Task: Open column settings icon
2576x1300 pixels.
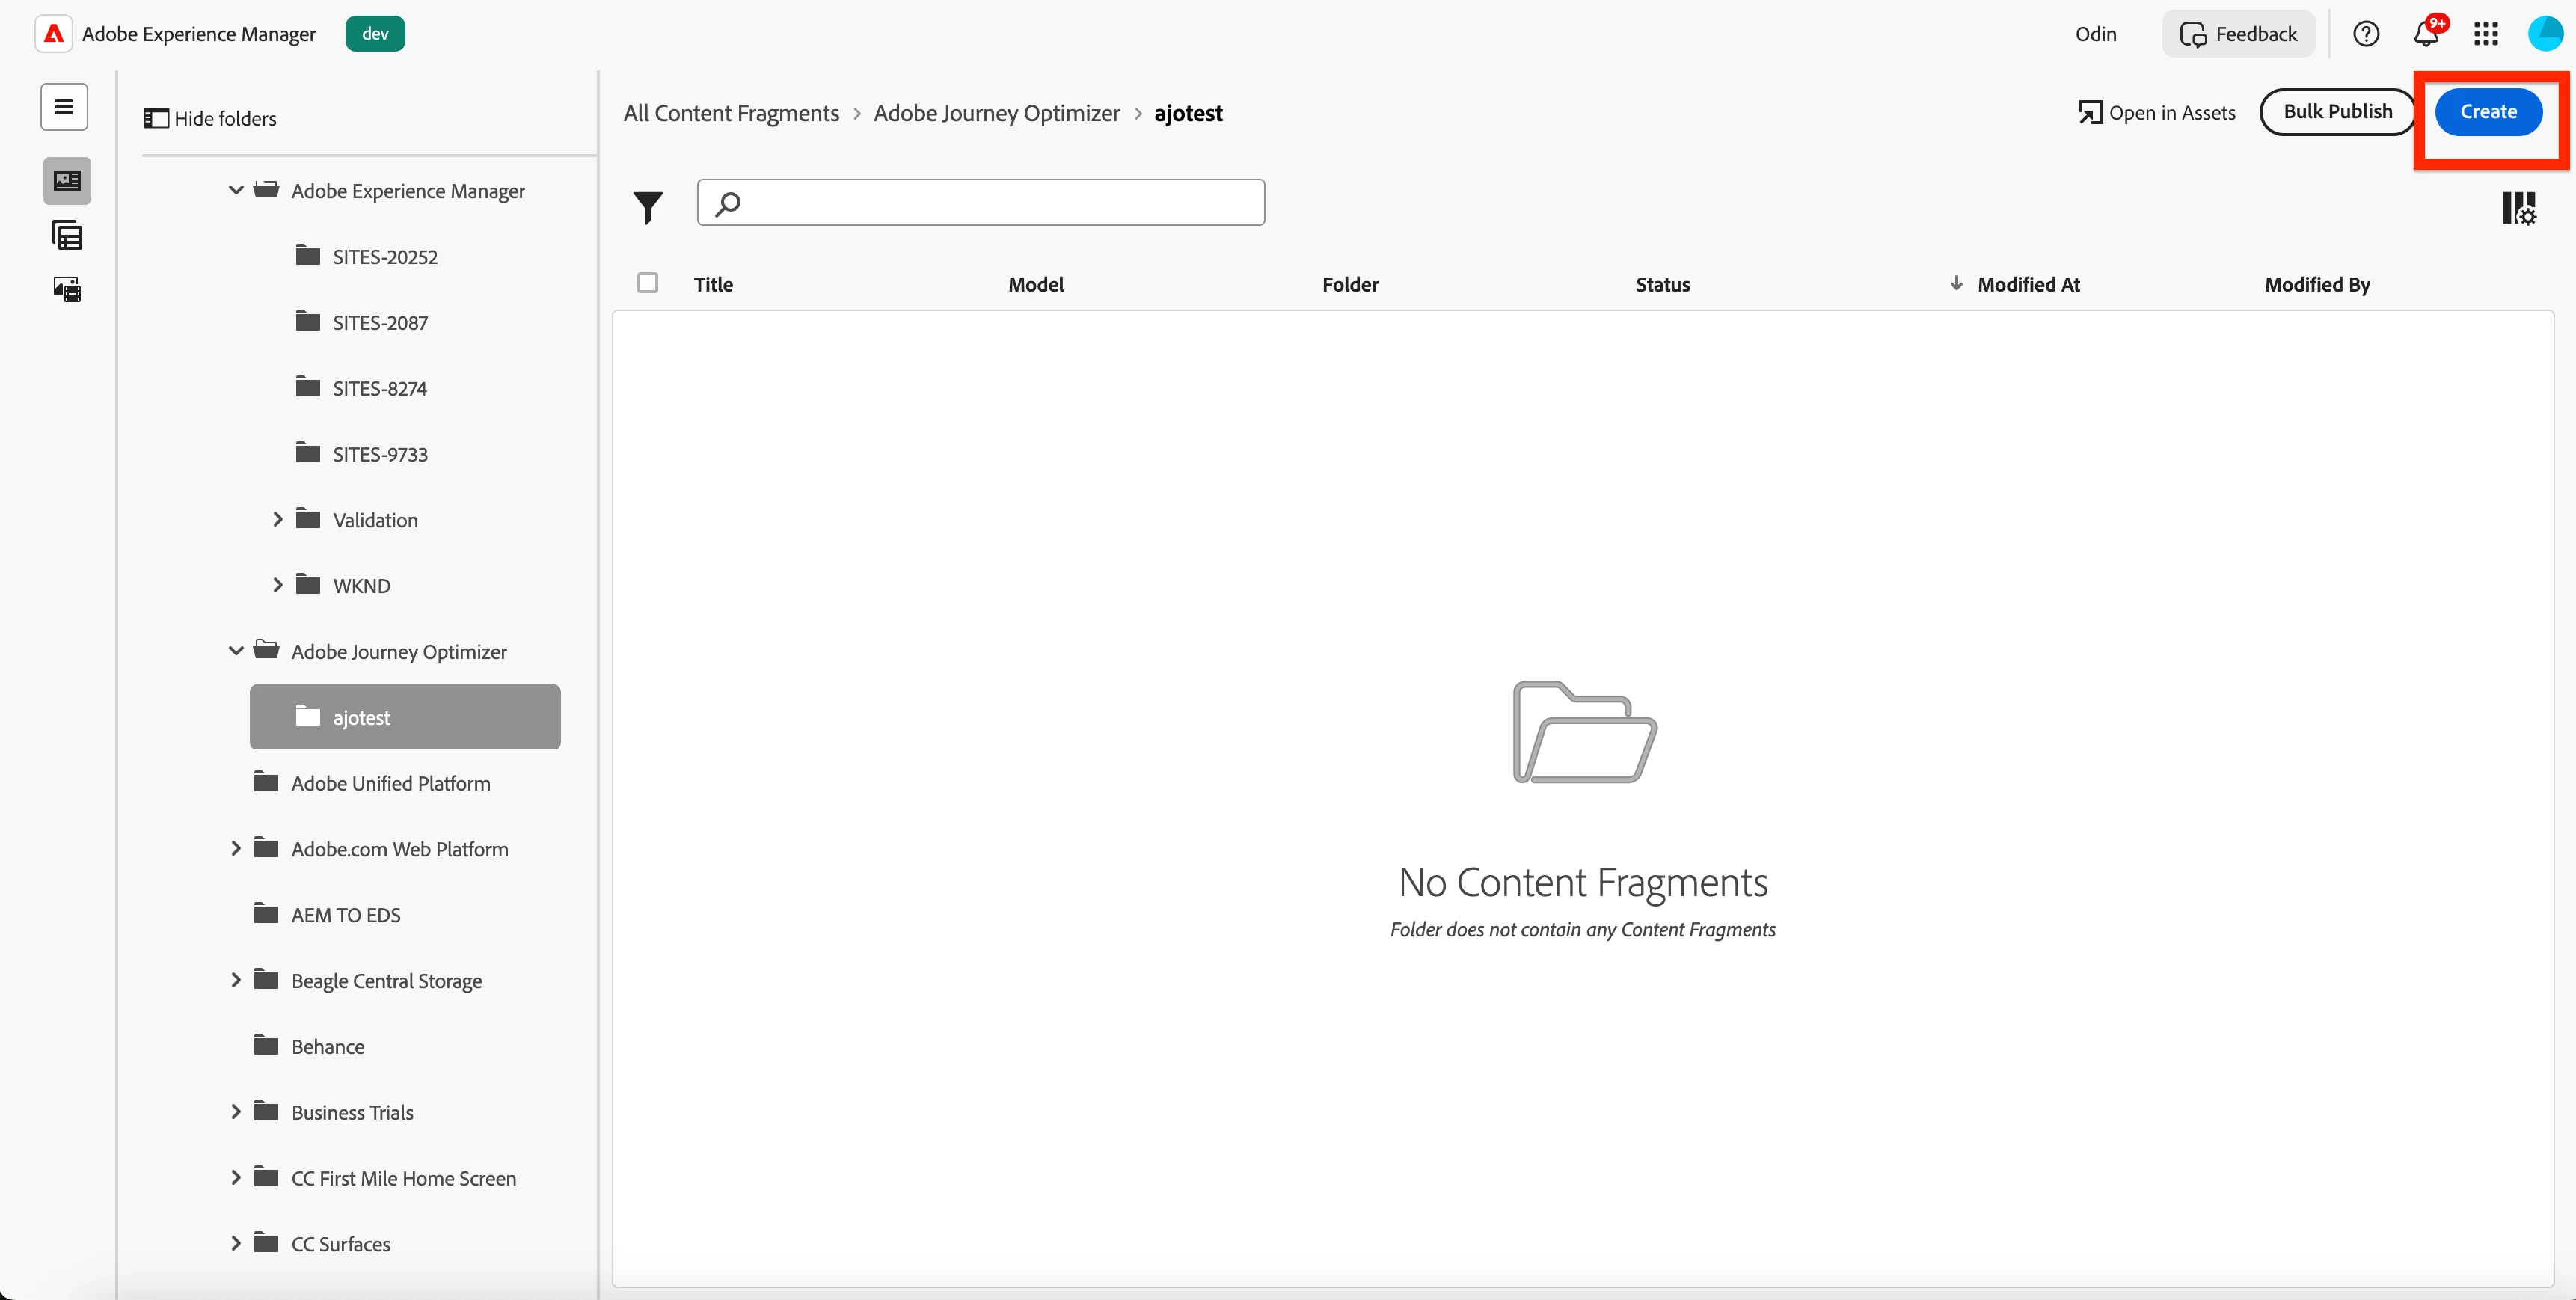Action: [x=2518, y=208]
